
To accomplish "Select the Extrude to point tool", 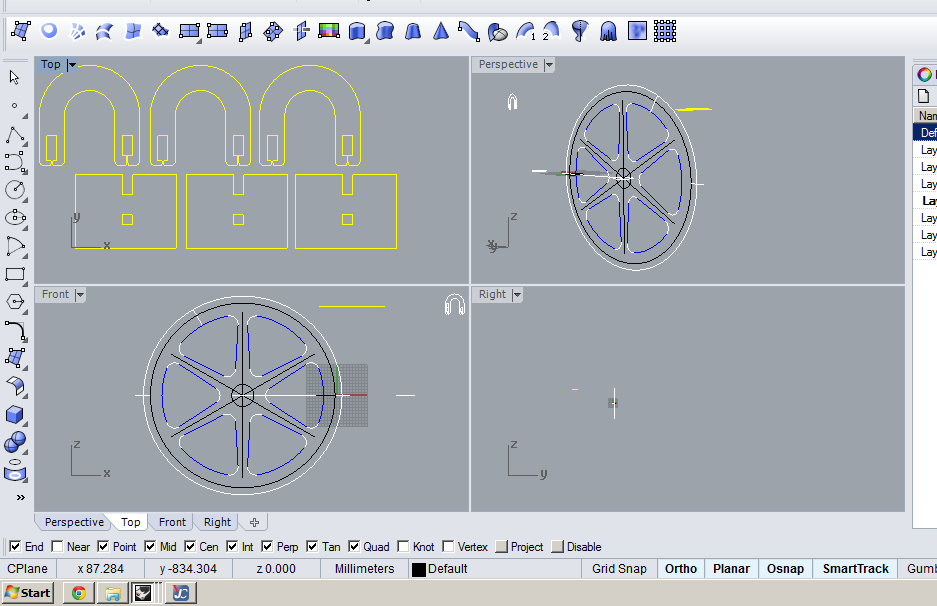I will click(x=441, y=31).
